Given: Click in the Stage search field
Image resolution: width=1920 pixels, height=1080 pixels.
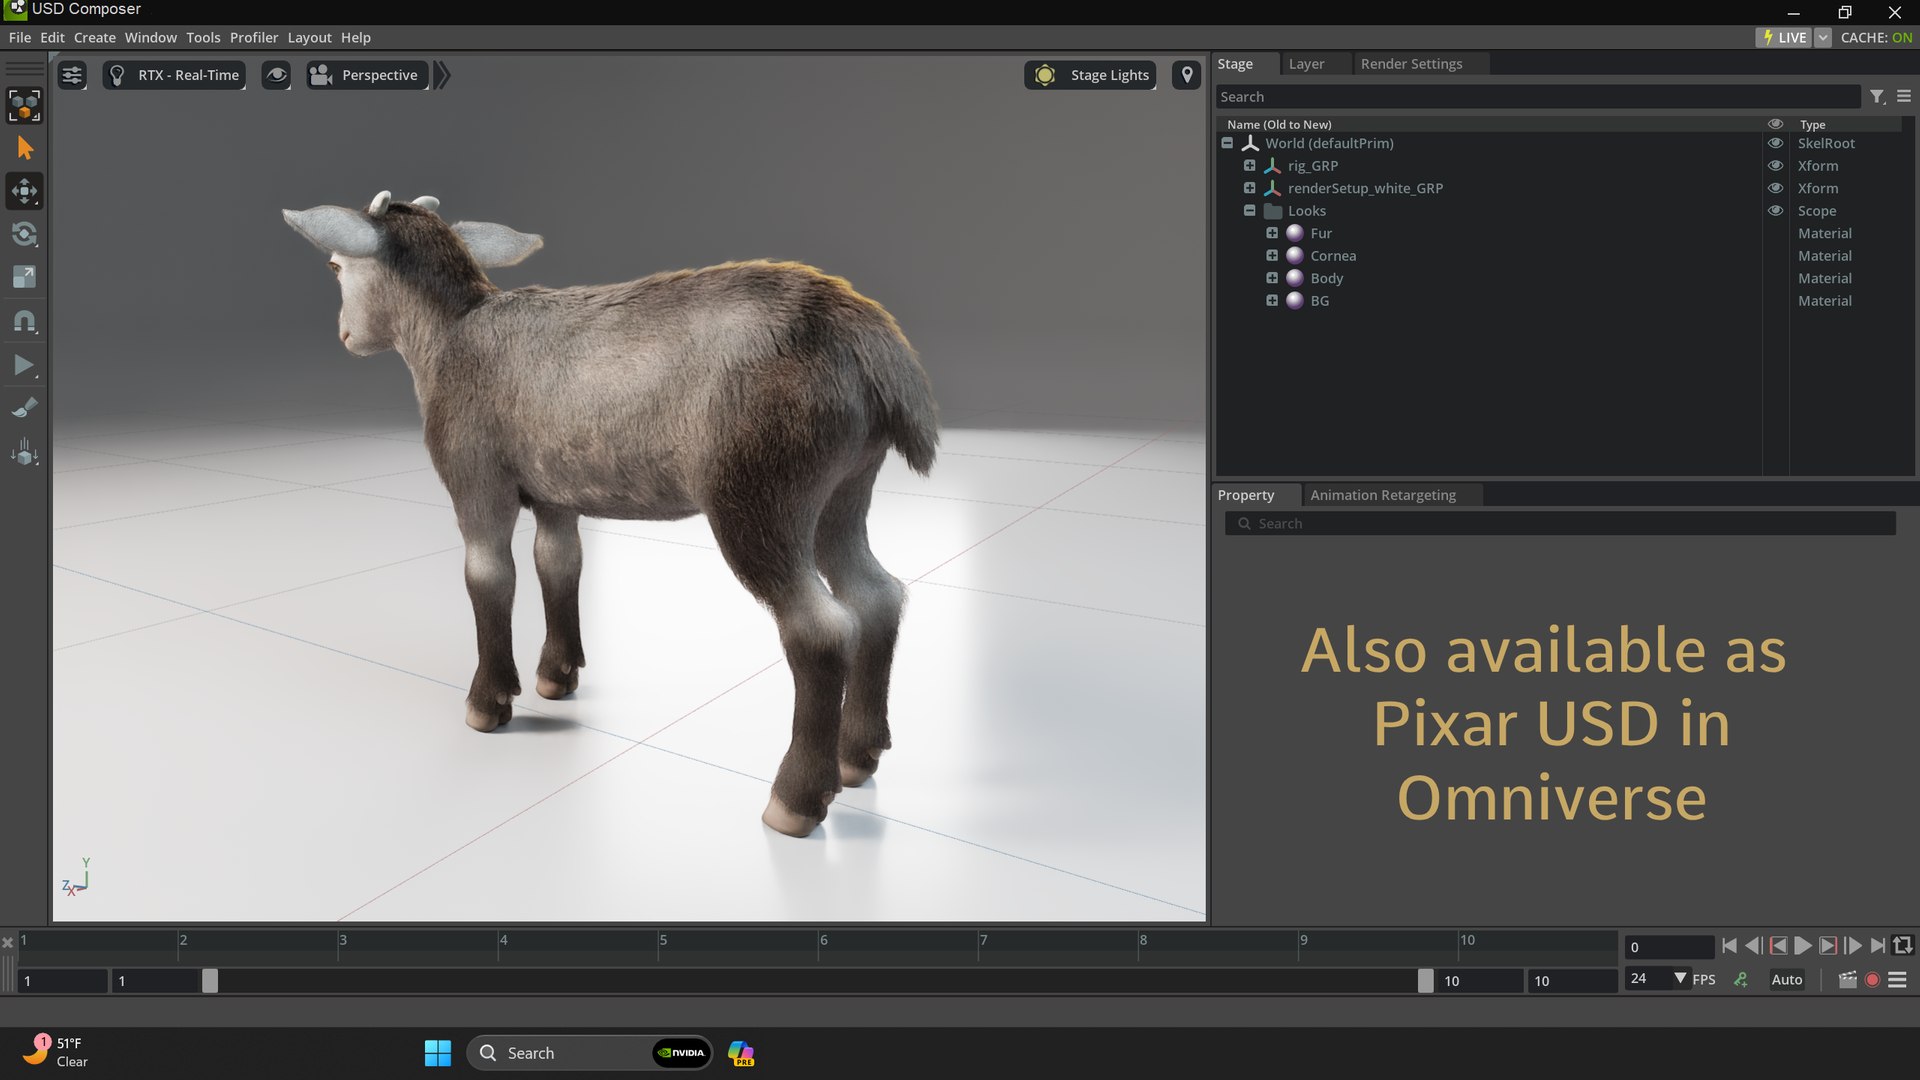Looking at the screenshot, I should click(x=1538, y=96).
